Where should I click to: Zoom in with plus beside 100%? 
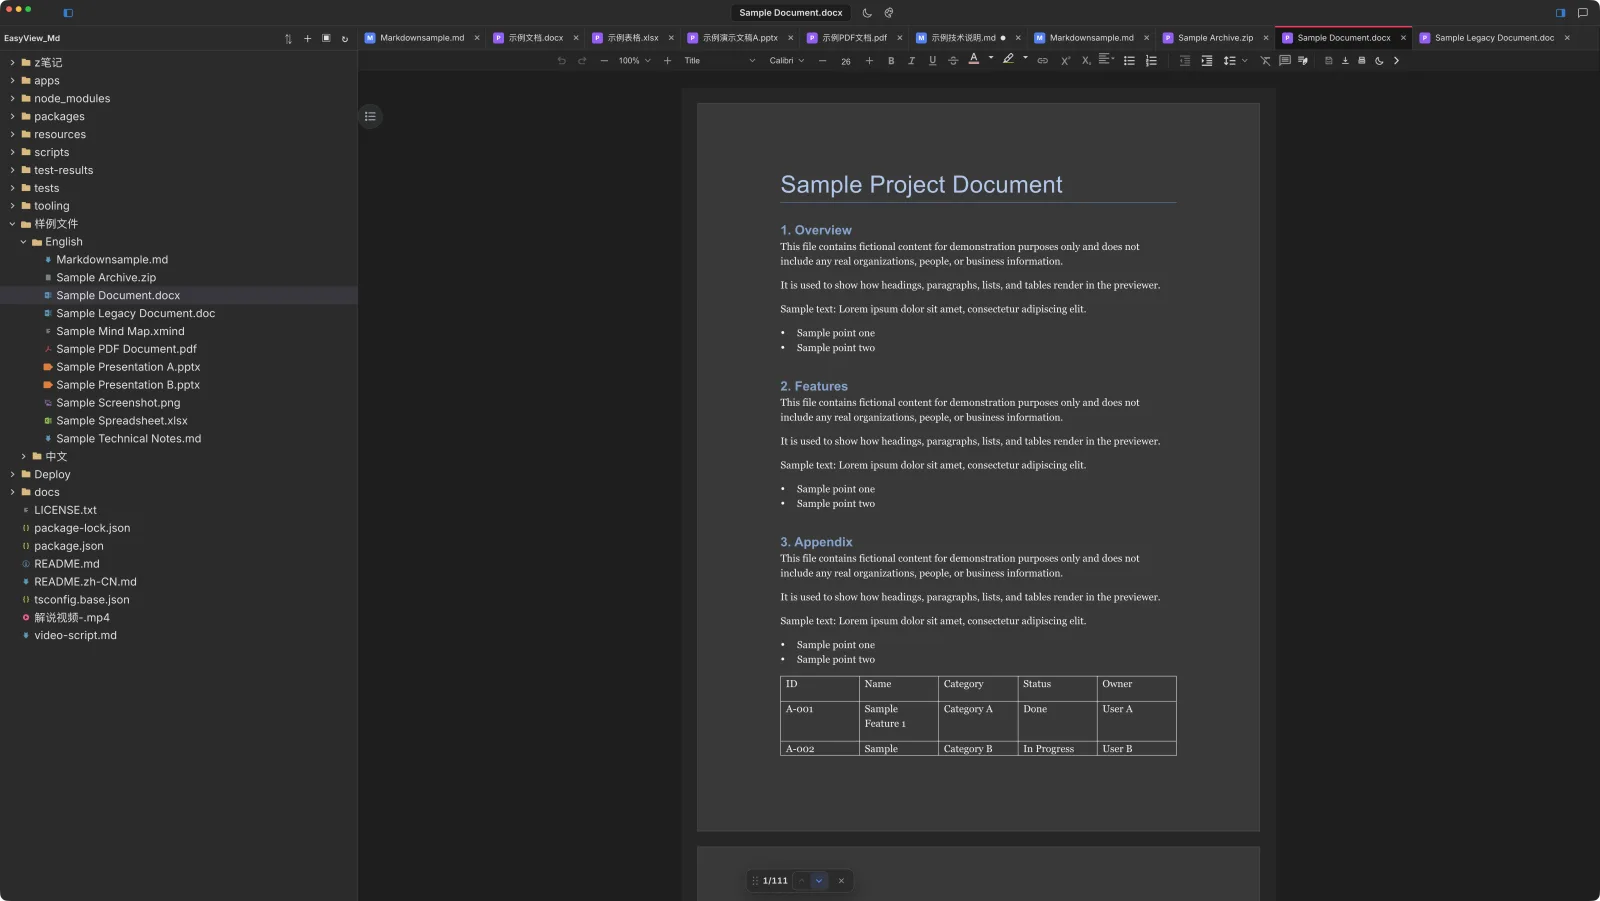tap(667, 61)
